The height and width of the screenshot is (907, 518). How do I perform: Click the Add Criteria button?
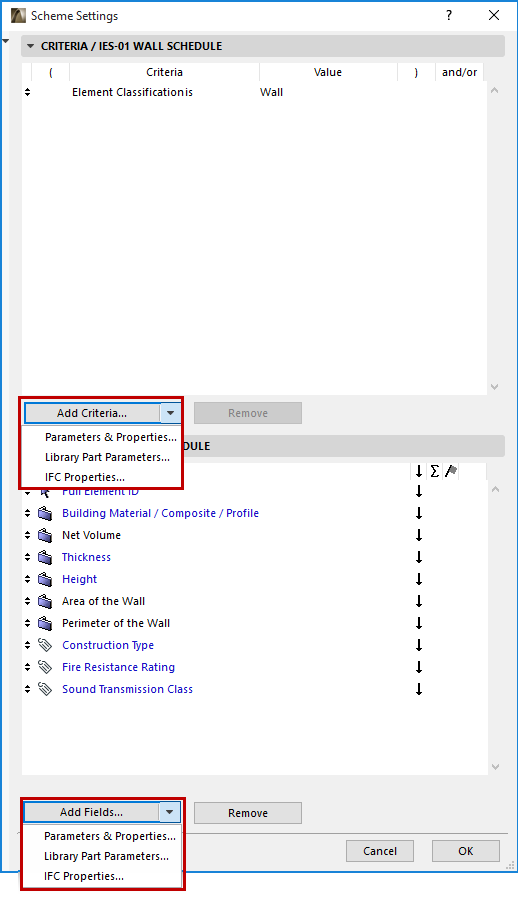pos(92,413)
